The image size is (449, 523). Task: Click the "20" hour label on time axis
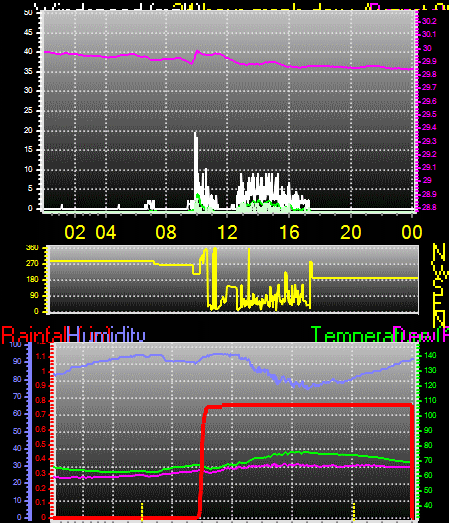(x=351, y=232)
